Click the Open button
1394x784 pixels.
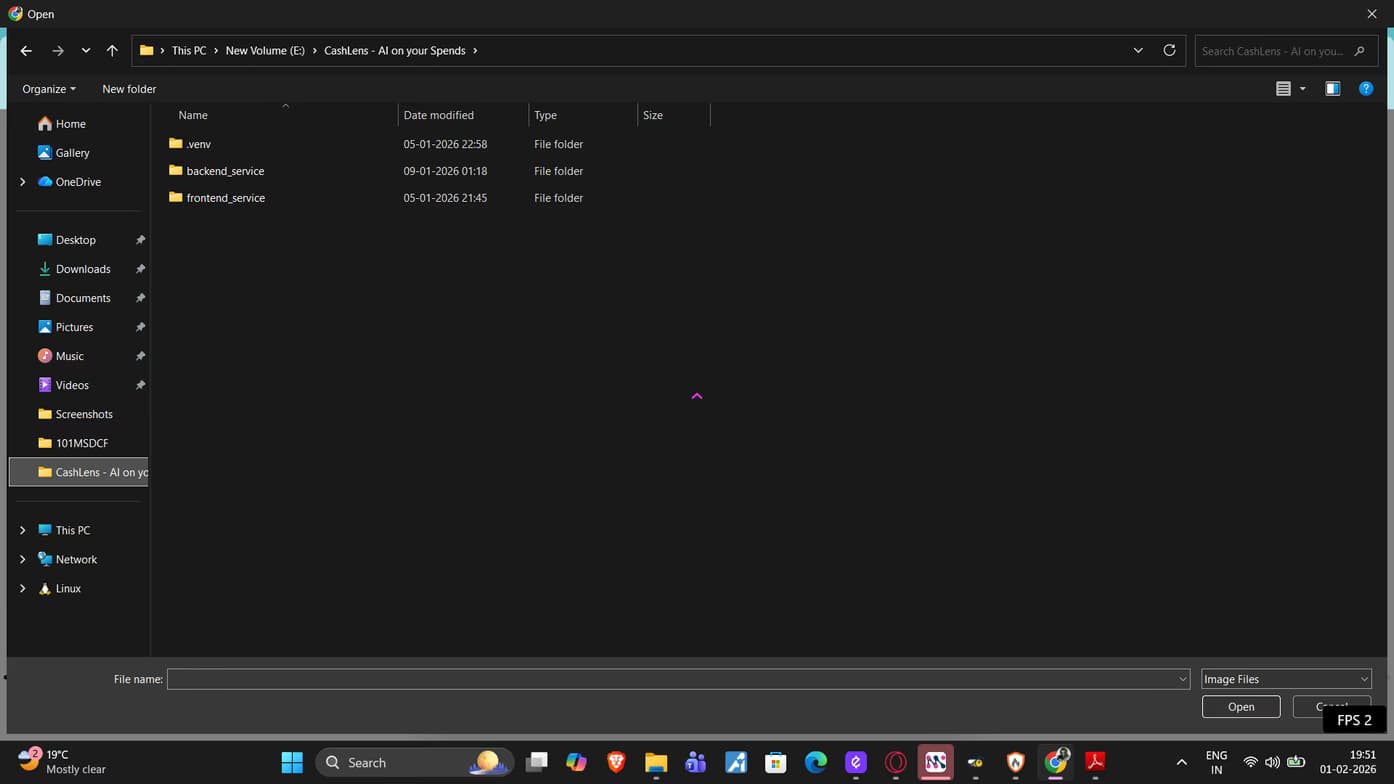click(x=1240, y=707)
